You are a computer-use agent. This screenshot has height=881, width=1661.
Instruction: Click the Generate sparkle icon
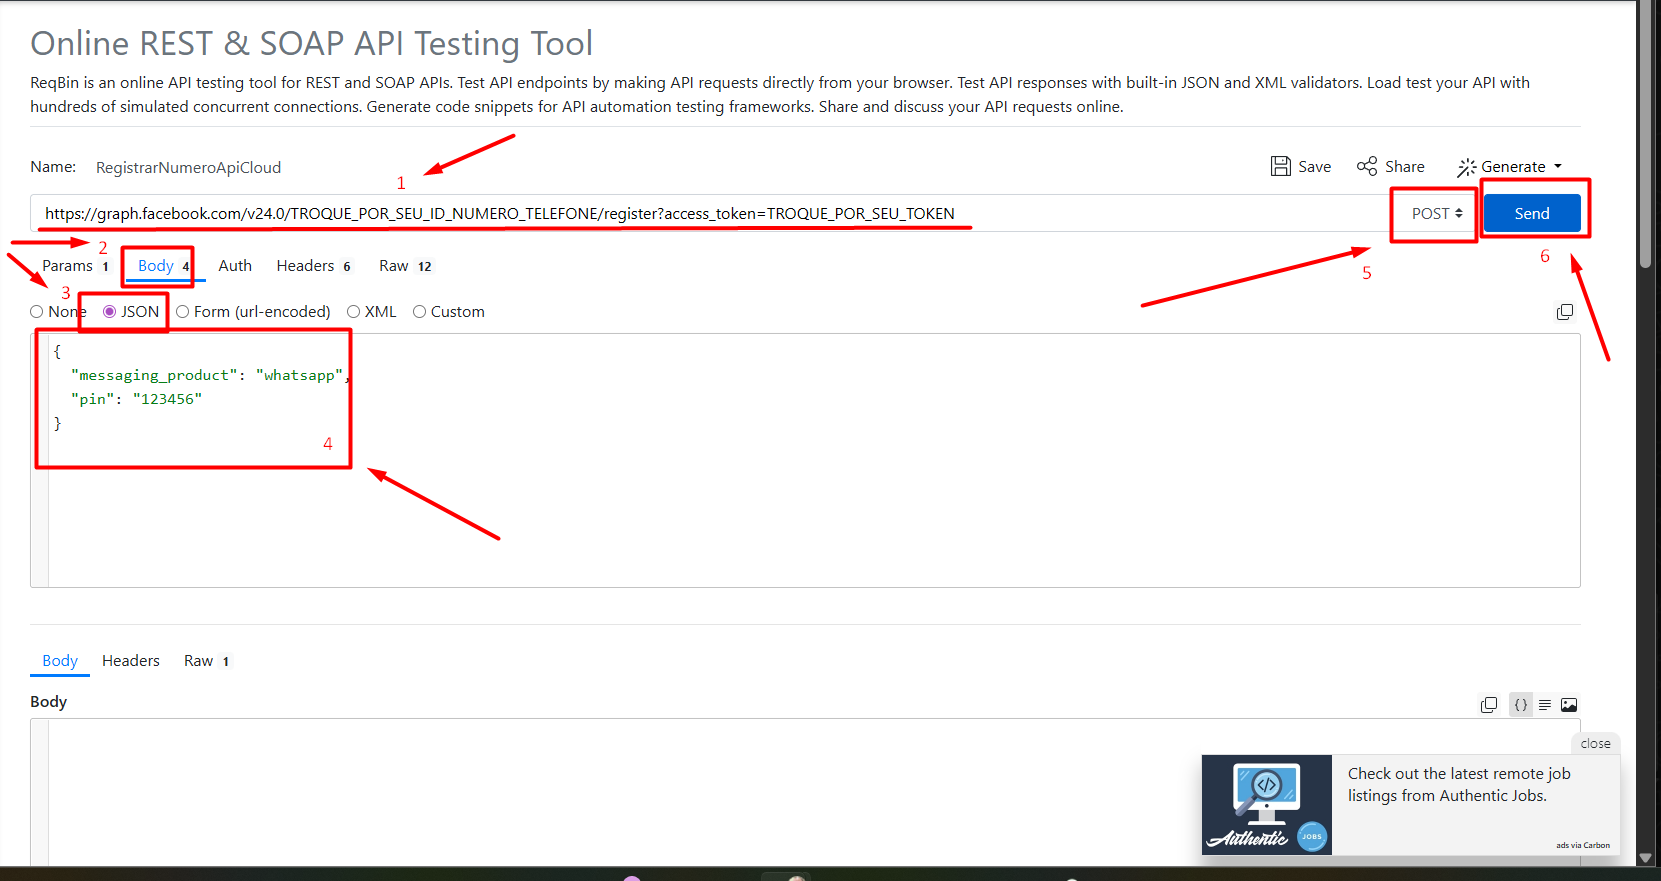click(x=1466, y=167)
